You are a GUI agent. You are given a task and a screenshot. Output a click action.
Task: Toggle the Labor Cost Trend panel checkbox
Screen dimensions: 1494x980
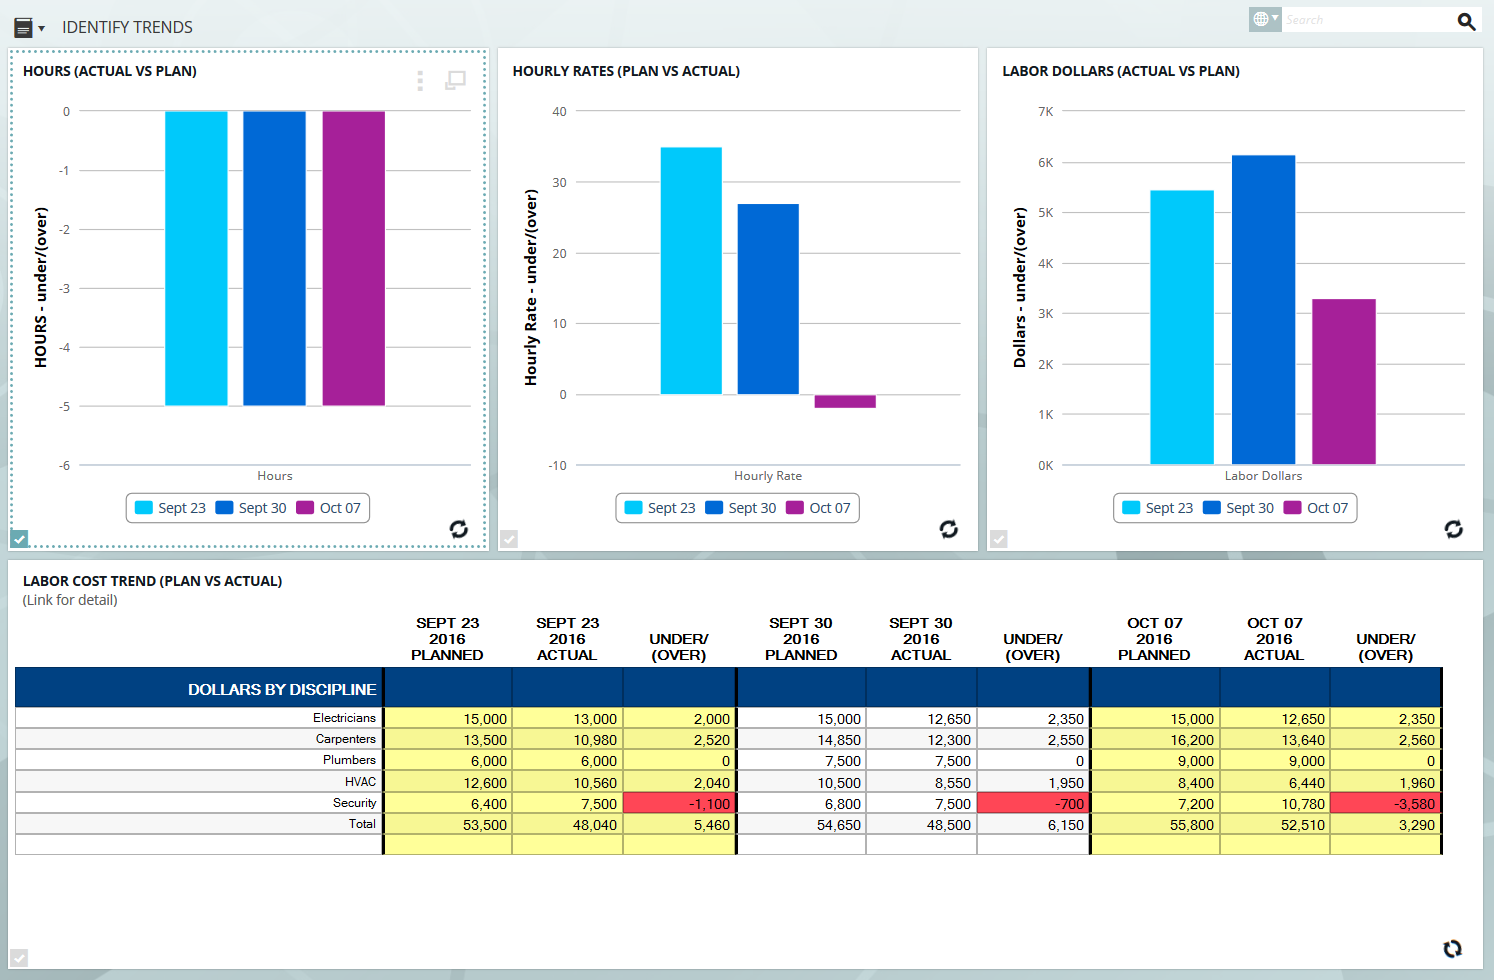pyautogui.click(x=20, y=957)
